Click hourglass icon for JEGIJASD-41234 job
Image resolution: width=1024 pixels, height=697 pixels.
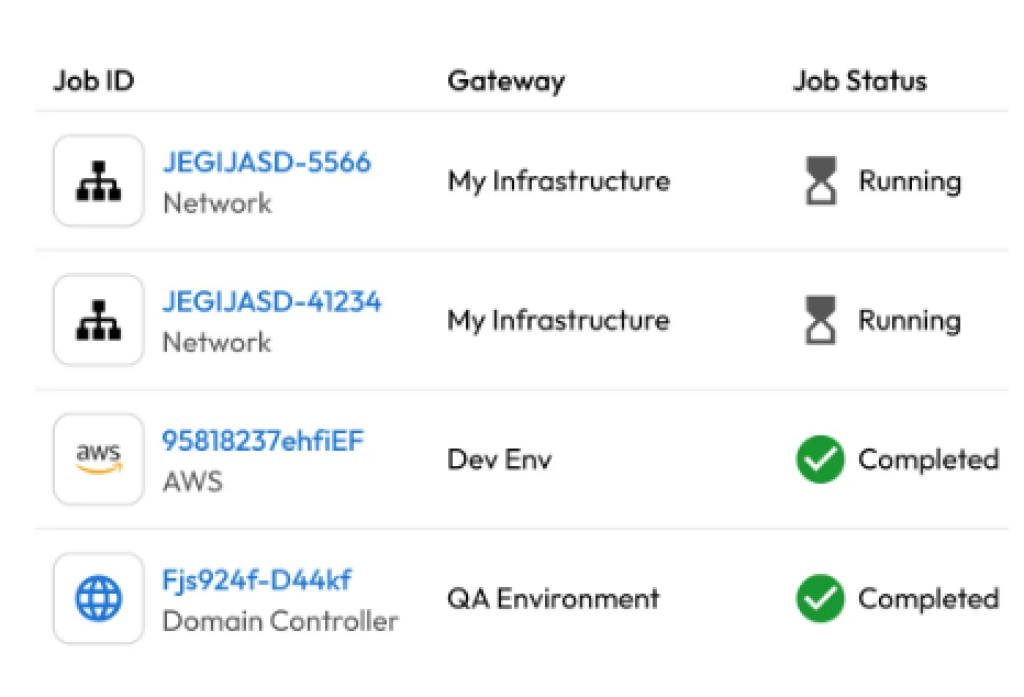coord(821,321)
